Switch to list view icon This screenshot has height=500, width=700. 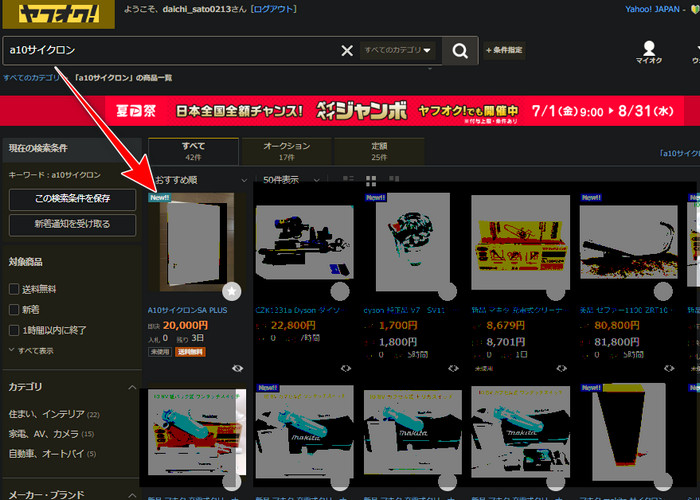(x=348, y=179)
